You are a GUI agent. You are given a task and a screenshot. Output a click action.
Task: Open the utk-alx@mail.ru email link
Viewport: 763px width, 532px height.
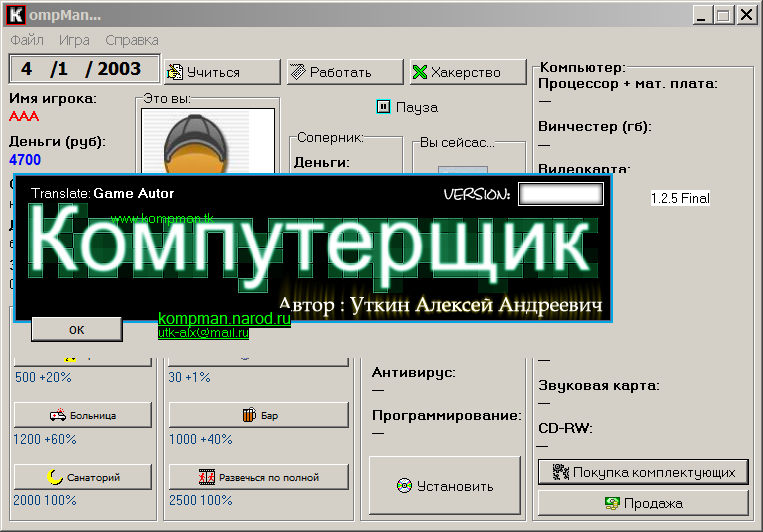(x=203, y=332)
